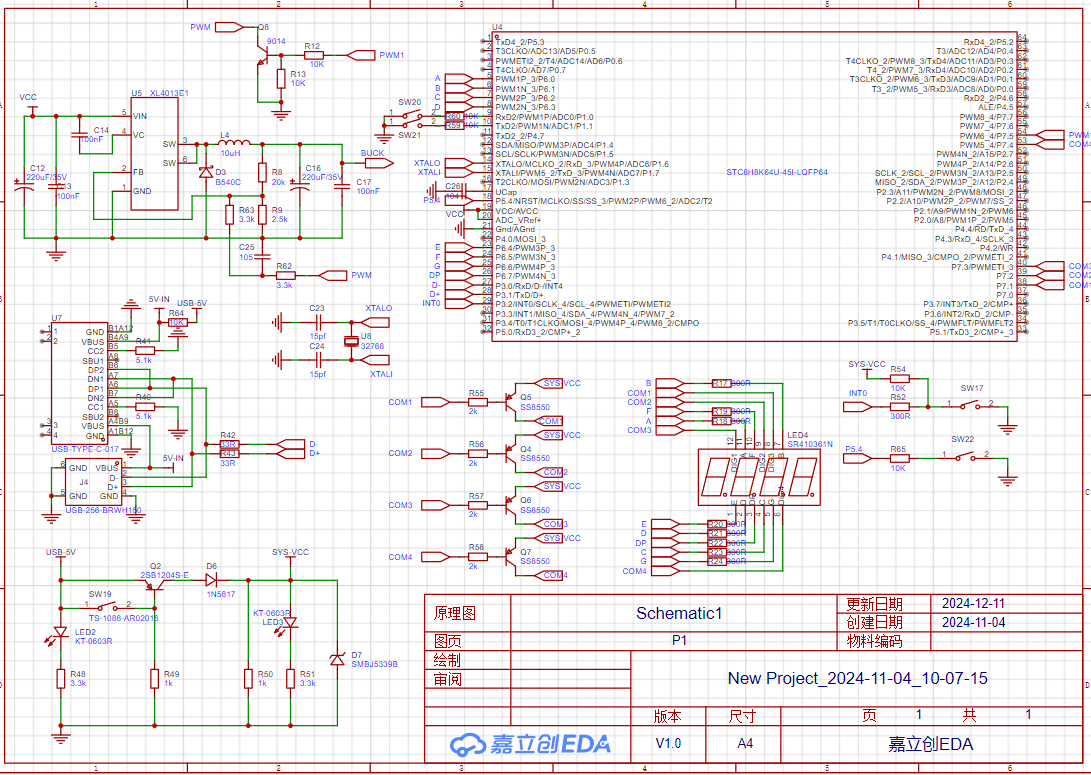The image size is (1091, 775).
Task: Select project name New Project_2024-11-04_10-07-15
Action: [857, 678]
